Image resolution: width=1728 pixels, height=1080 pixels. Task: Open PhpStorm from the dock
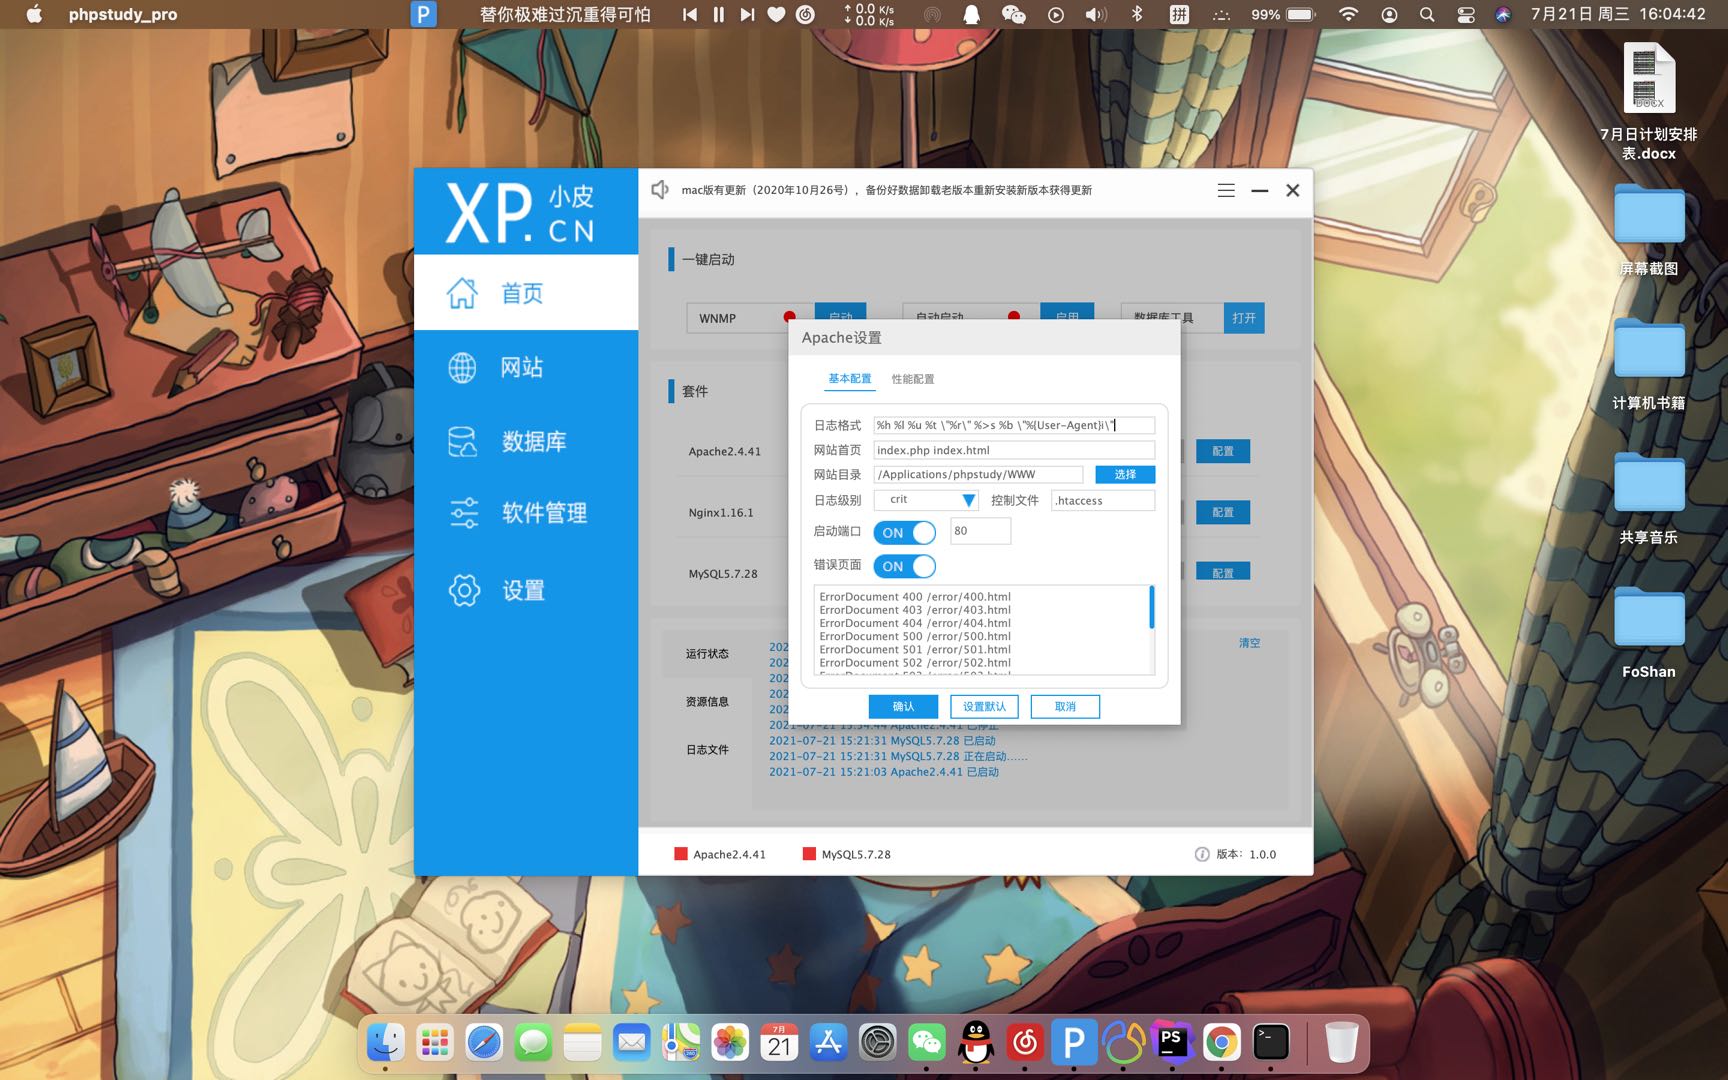[x=1172, y=1043]
